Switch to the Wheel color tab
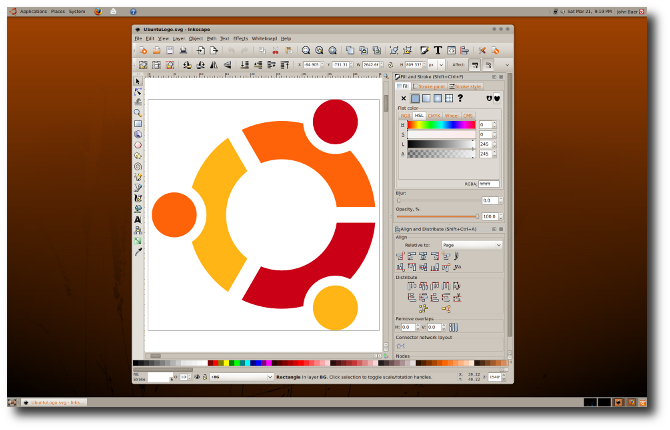 [451, 116]
